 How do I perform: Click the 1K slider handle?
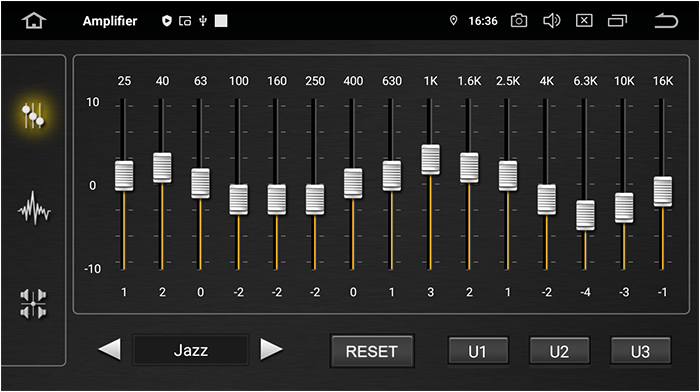coord(430,159)
